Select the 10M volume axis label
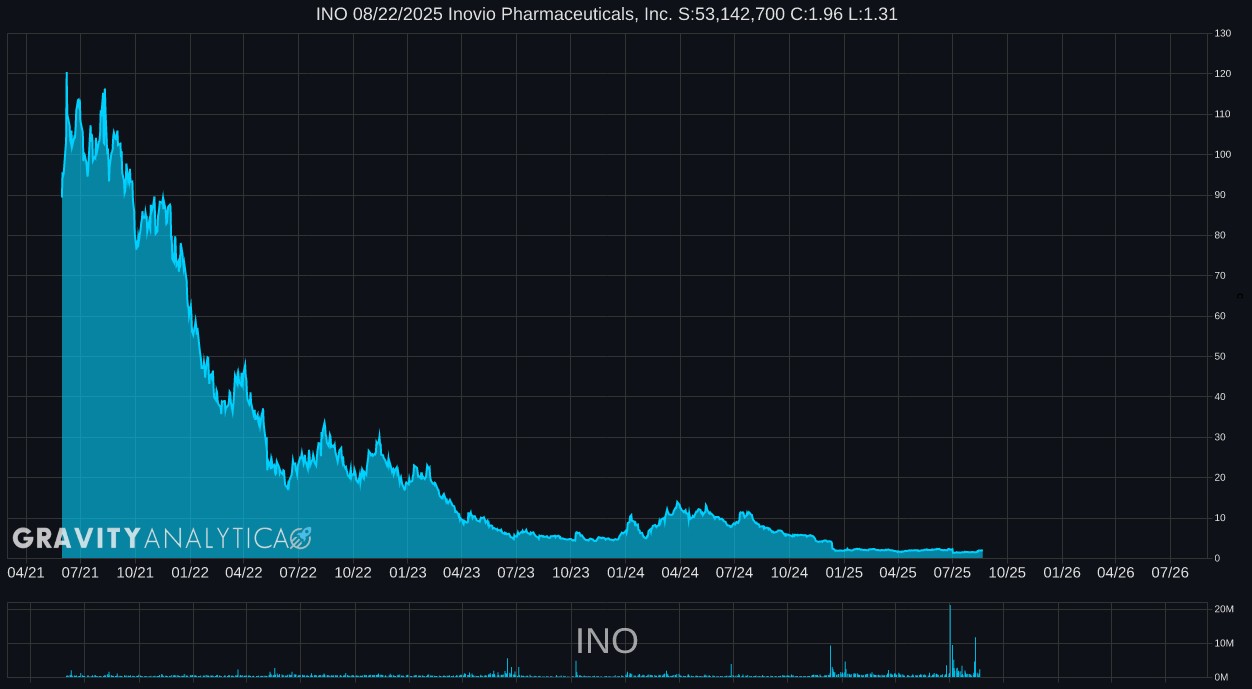The height and width of the screenshot is (689, 1252). [x=1224, y=644]
